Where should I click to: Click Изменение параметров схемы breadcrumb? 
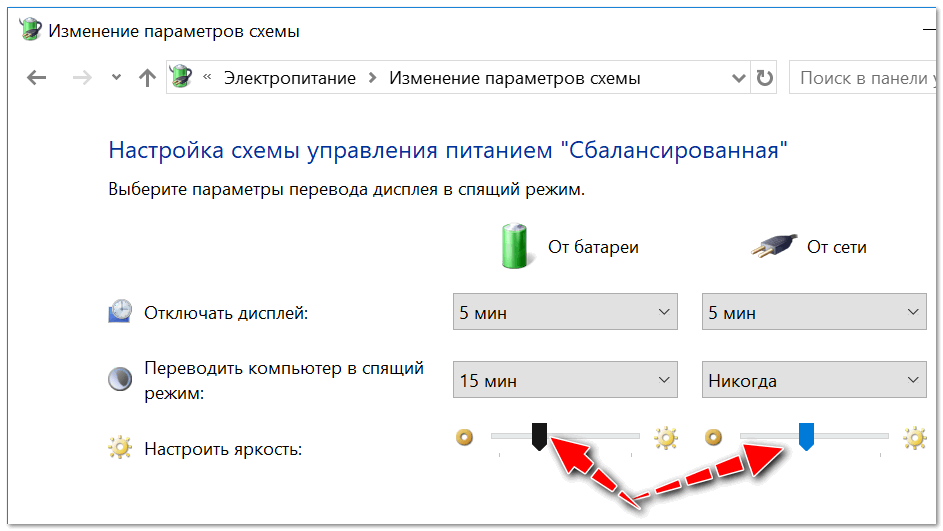pyautogui.click(x=514, y=78)
